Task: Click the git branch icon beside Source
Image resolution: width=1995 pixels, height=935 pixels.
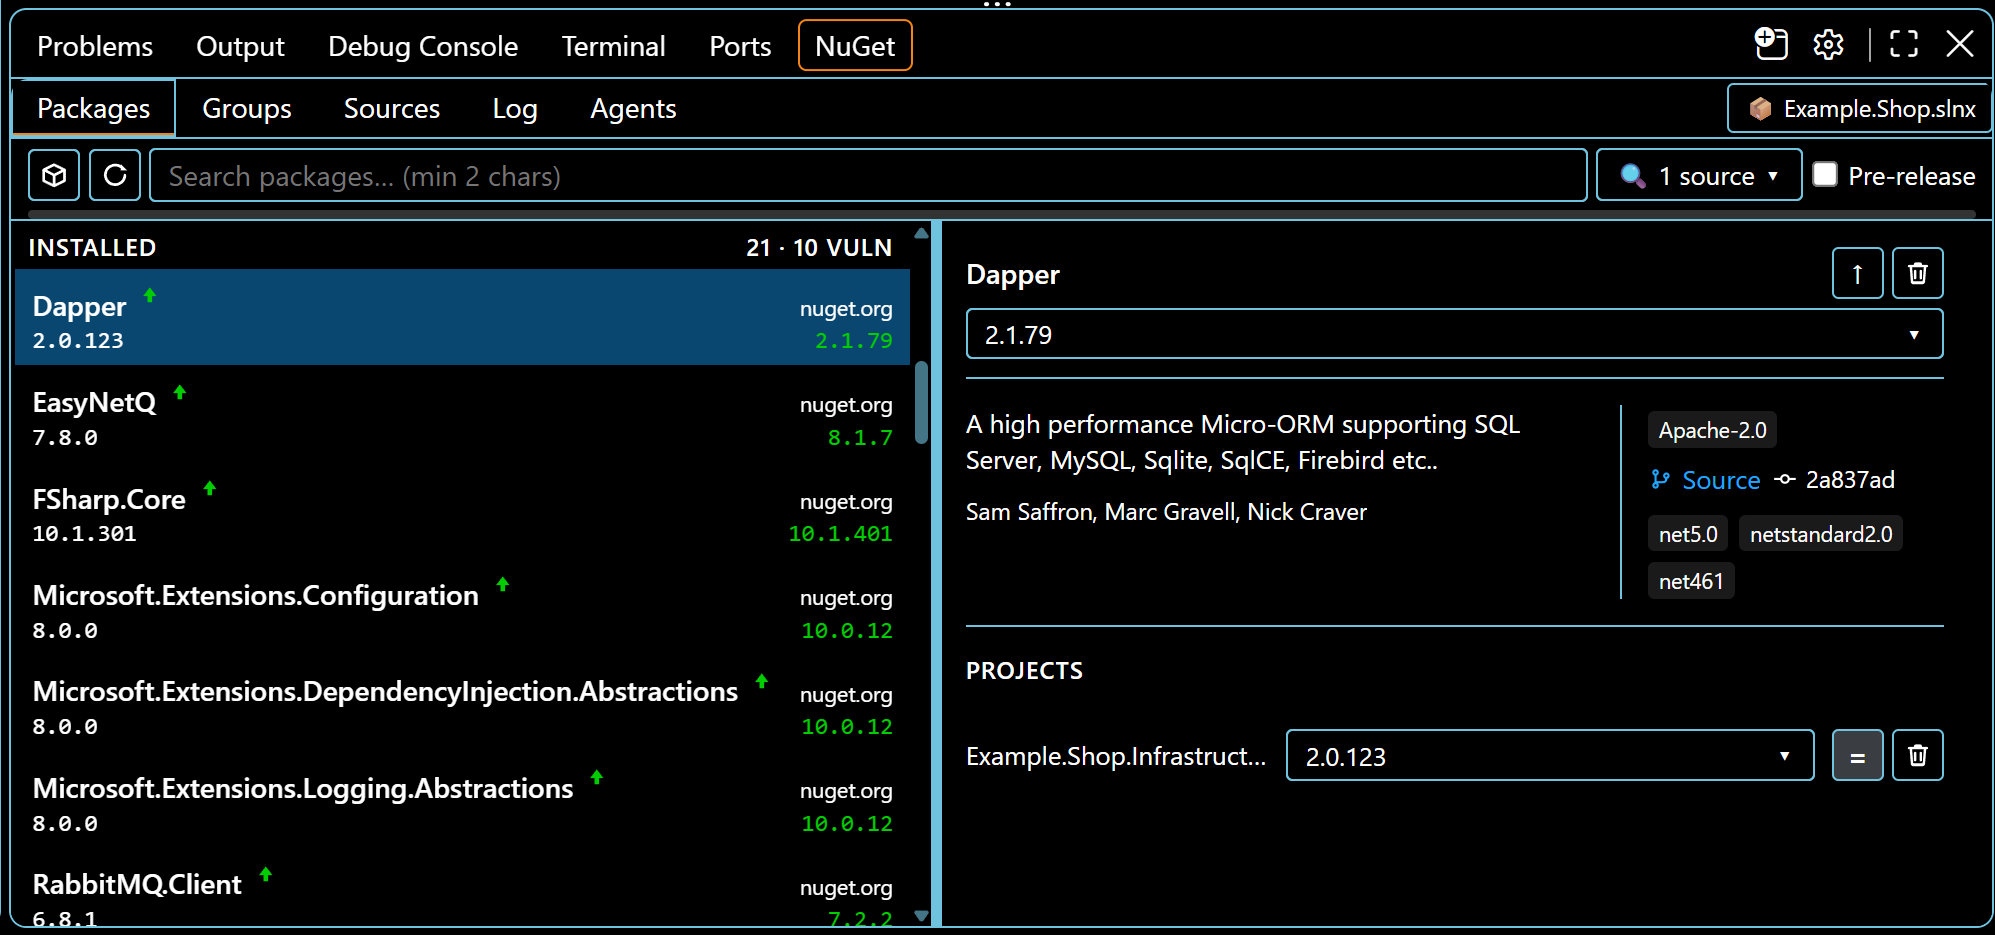Action: (x=1660, y=480)
